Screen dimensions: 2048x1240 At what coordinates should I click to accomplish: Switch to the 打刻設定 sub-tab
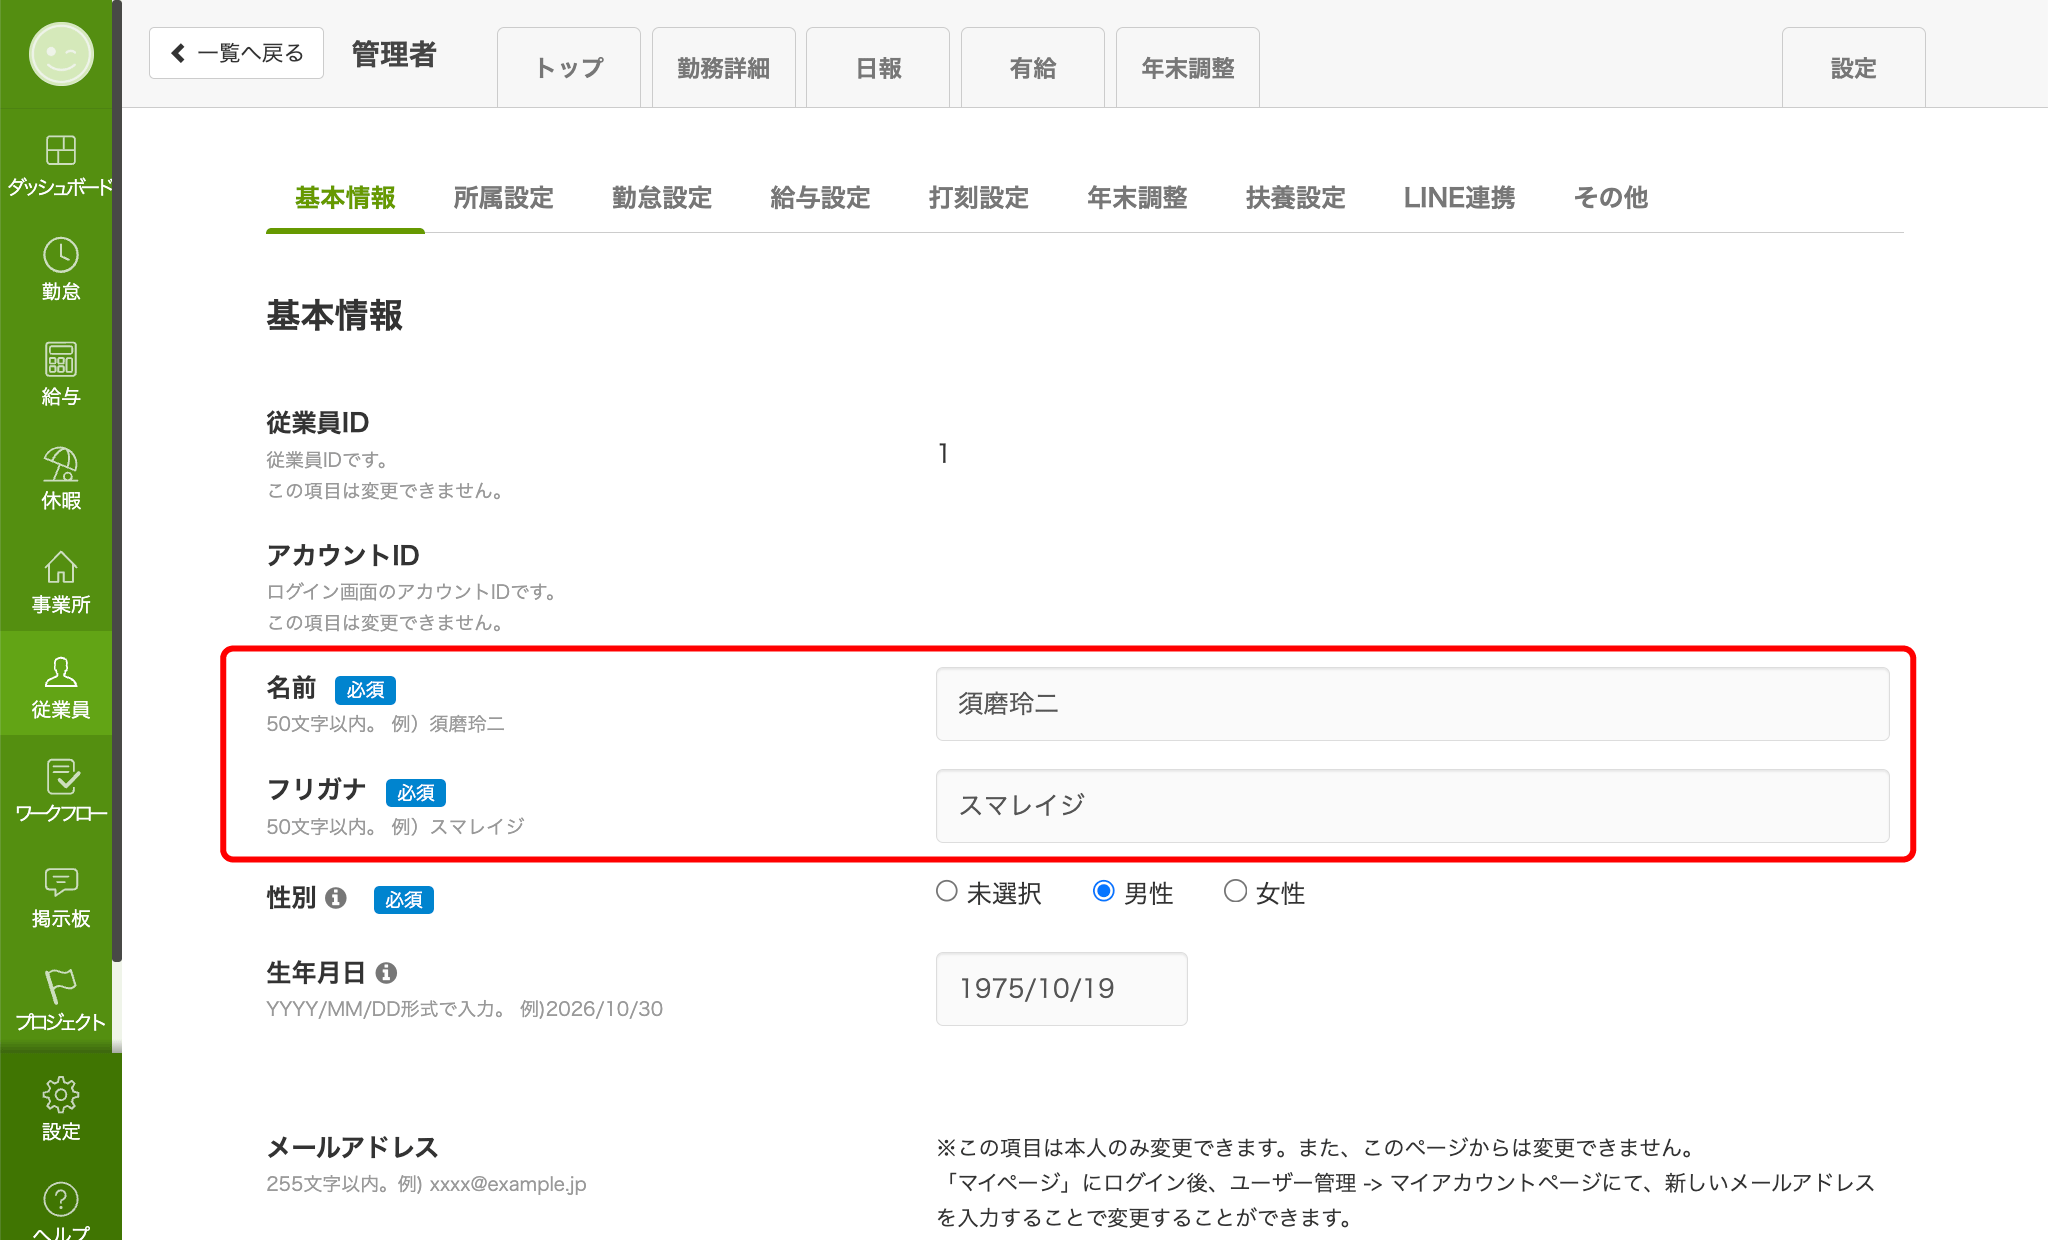(979, 198)
